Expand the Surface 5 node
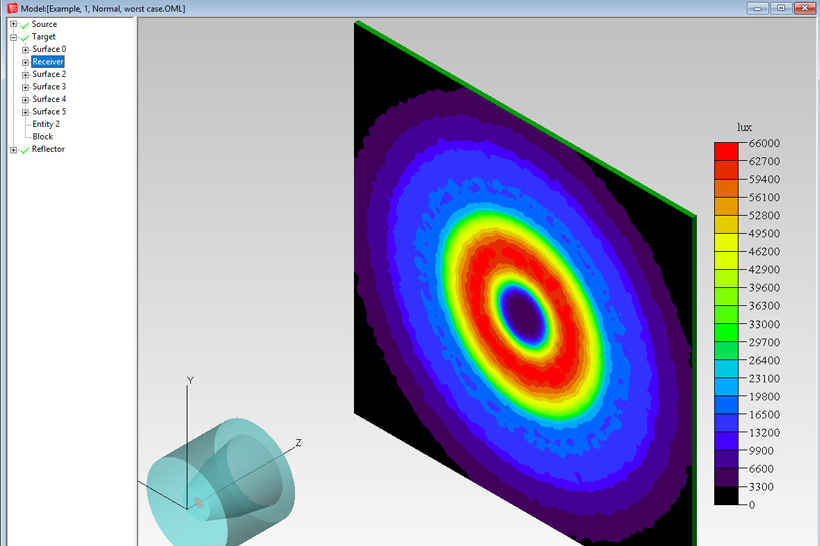The width and height of the screenshot is (820, 546). (x=25, y=112)
